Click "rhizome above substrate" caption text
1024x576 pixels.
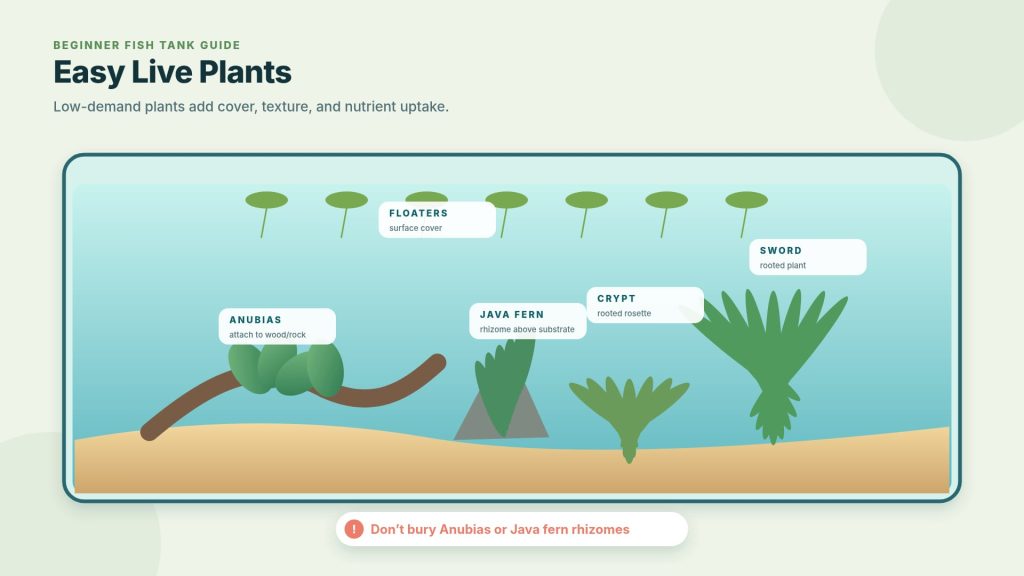pyautogui.click(x=527, y=329)
